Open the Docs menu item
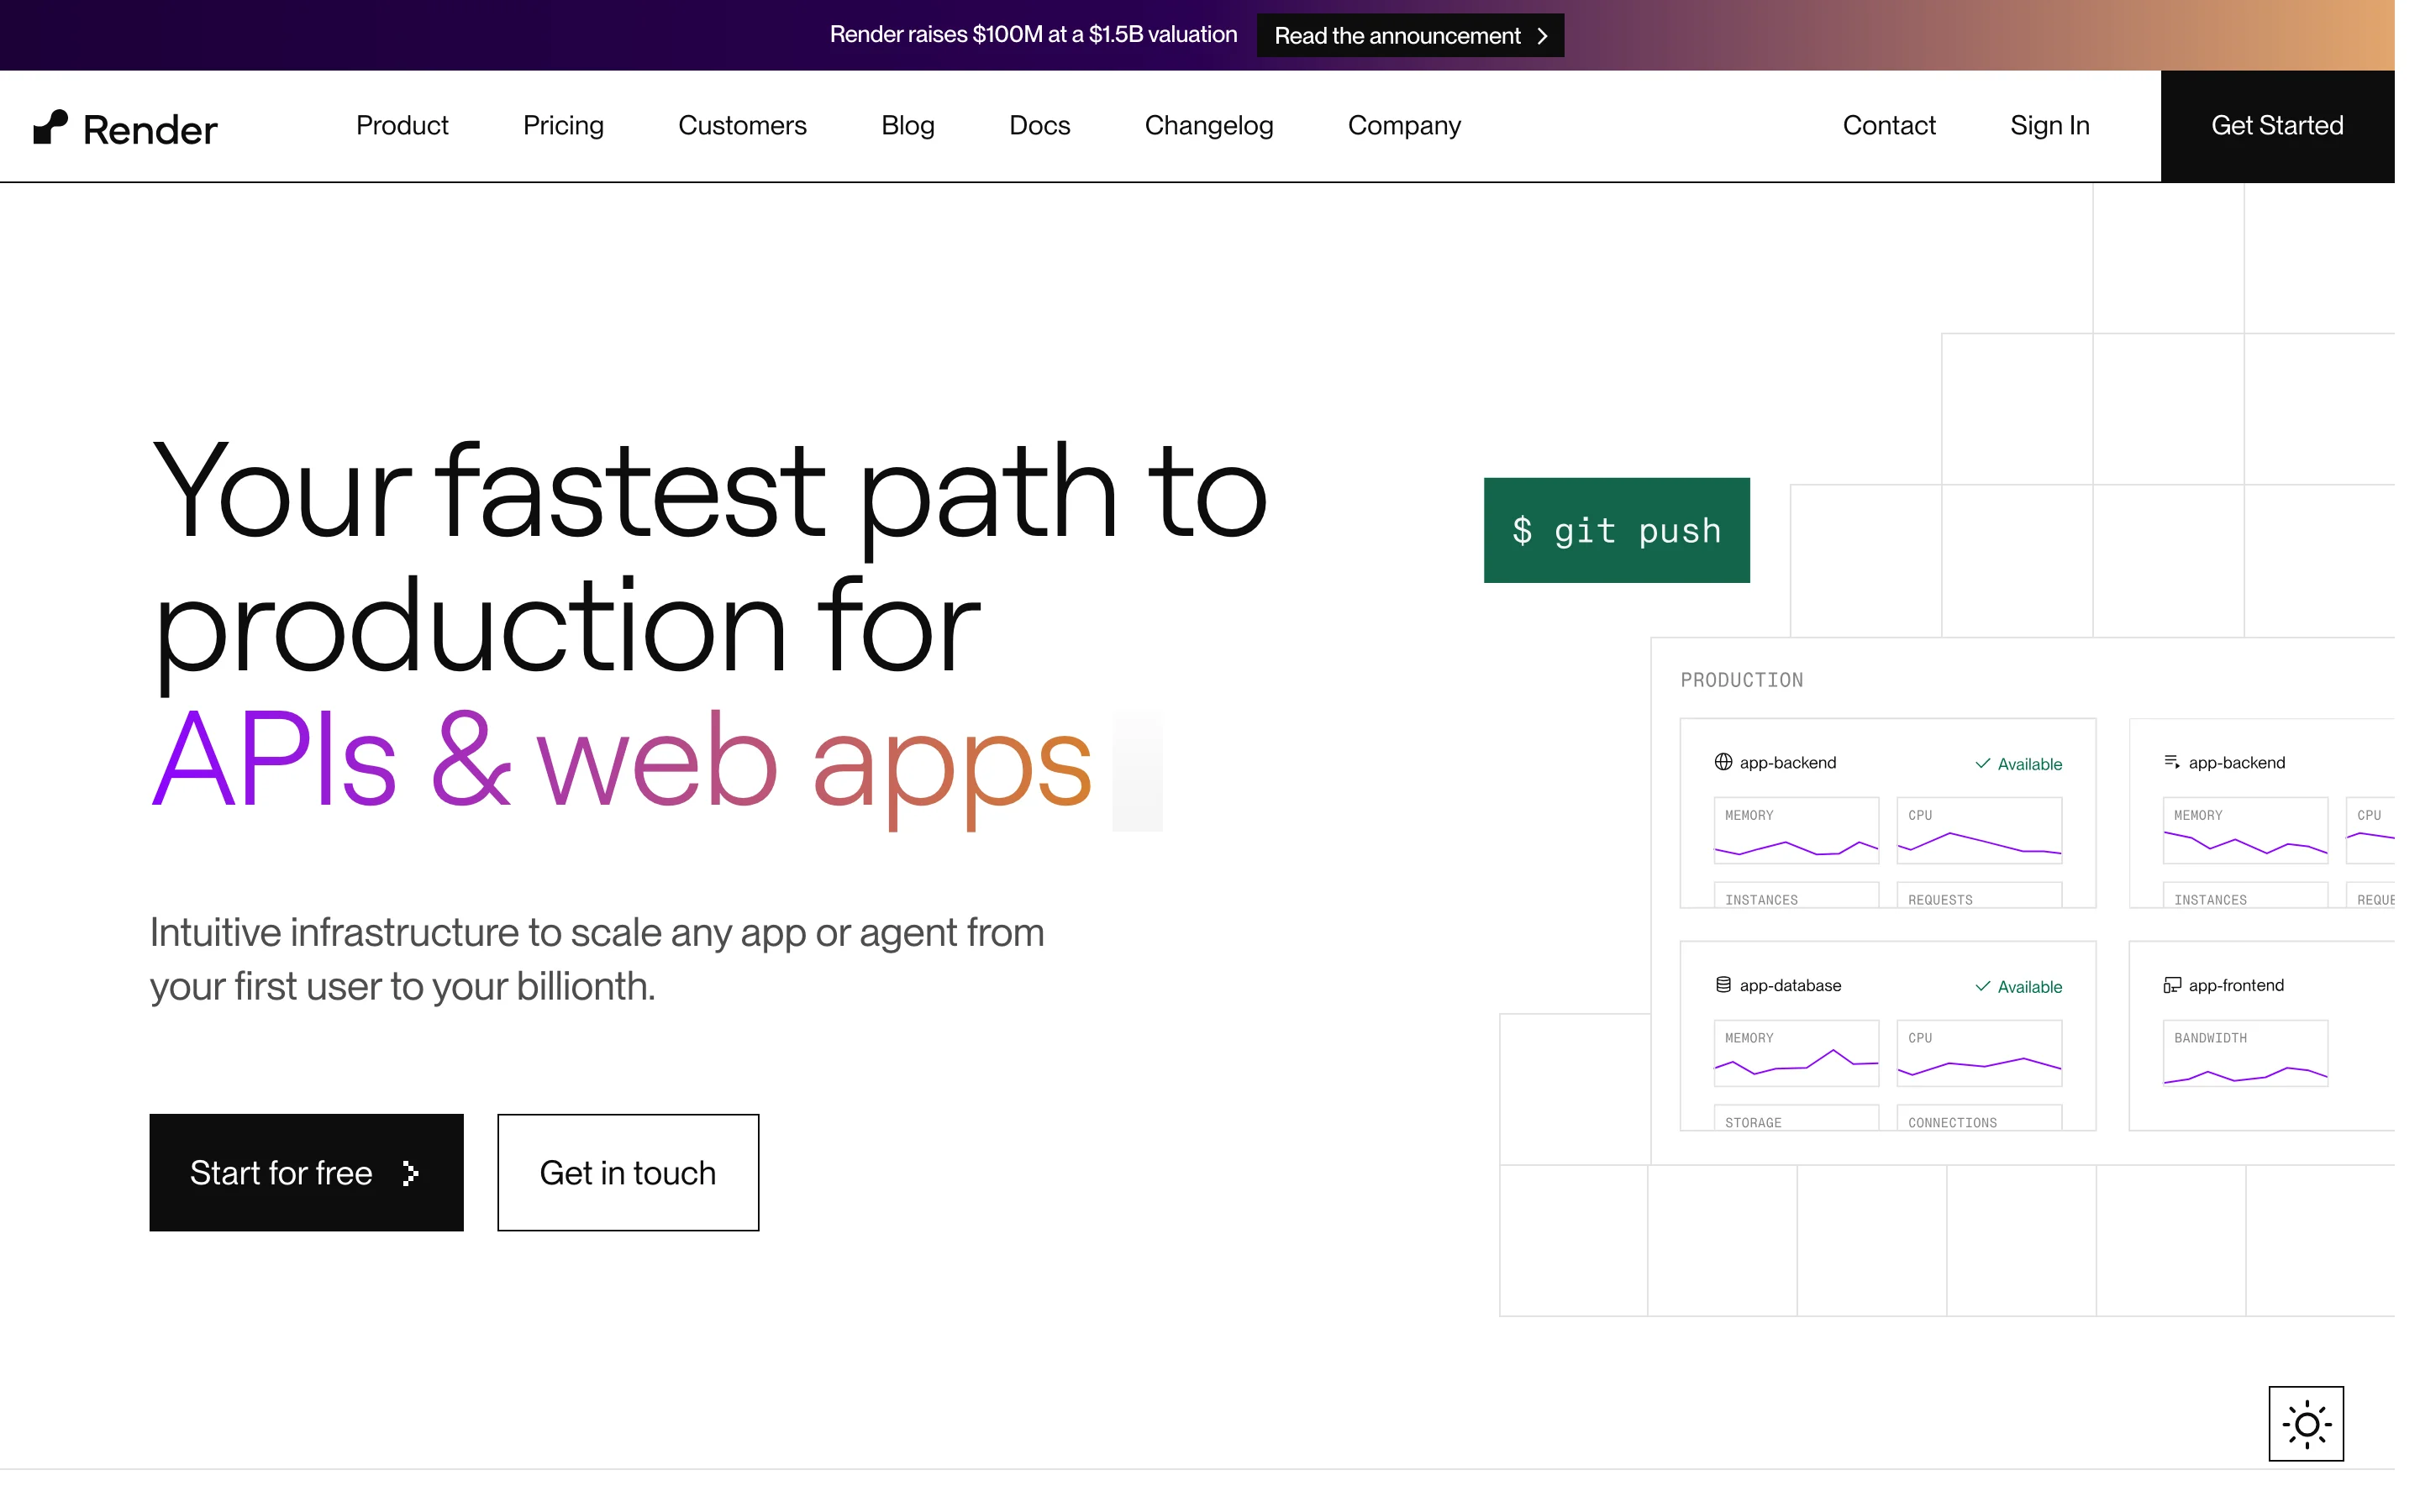This screenshot has width=2420, height=1512. (x=1039, y=126)
